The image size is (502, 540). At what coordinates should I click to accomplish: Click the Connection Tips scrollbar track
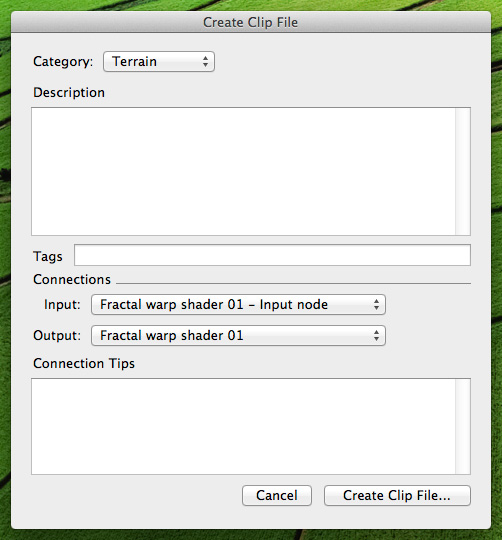[463, 426]
